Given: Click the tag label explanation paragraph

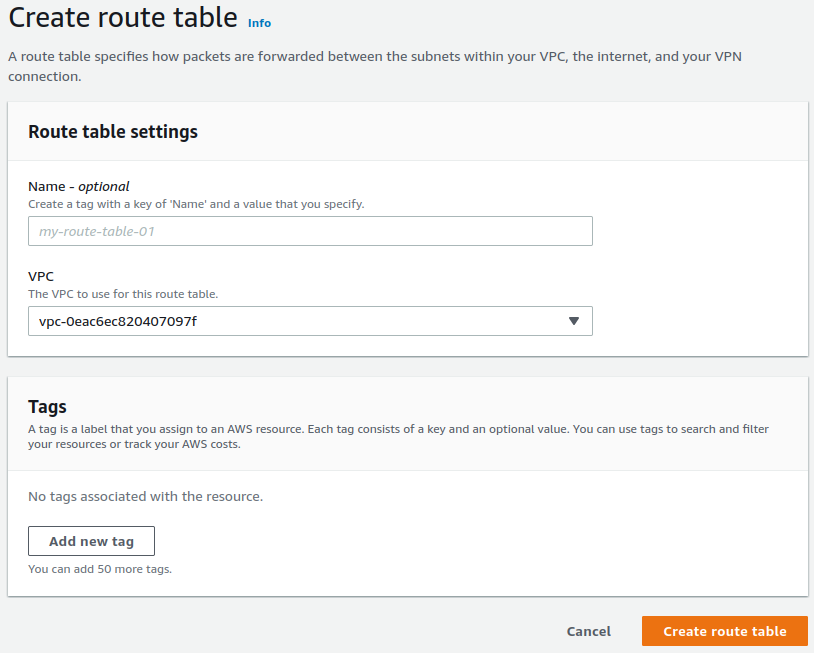Looking at the screenshot, I should pos(398,436).
